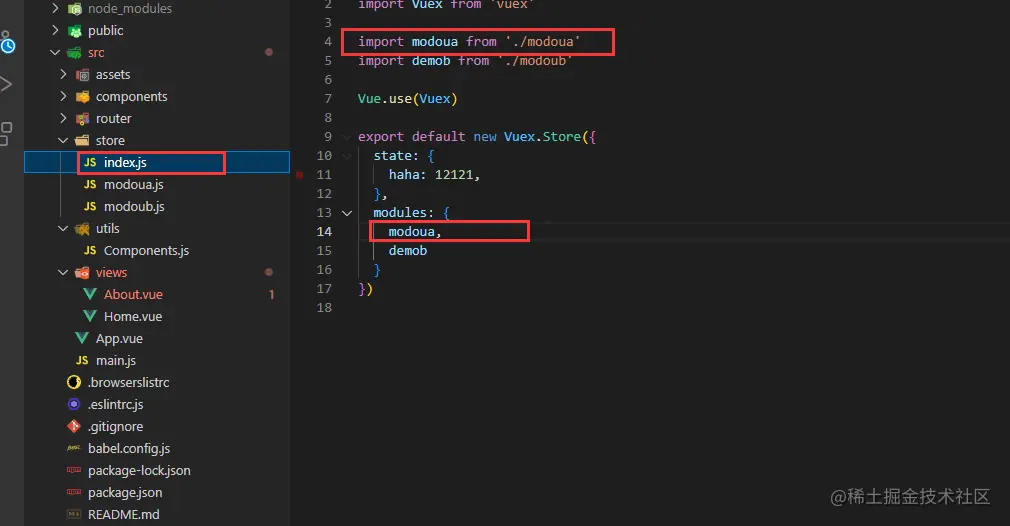Image resolution: width=1010 pixels, height=526 pixels.
Task: Expand the assets folder chevron
Action: pyautogui.click(x=63, y=74)
